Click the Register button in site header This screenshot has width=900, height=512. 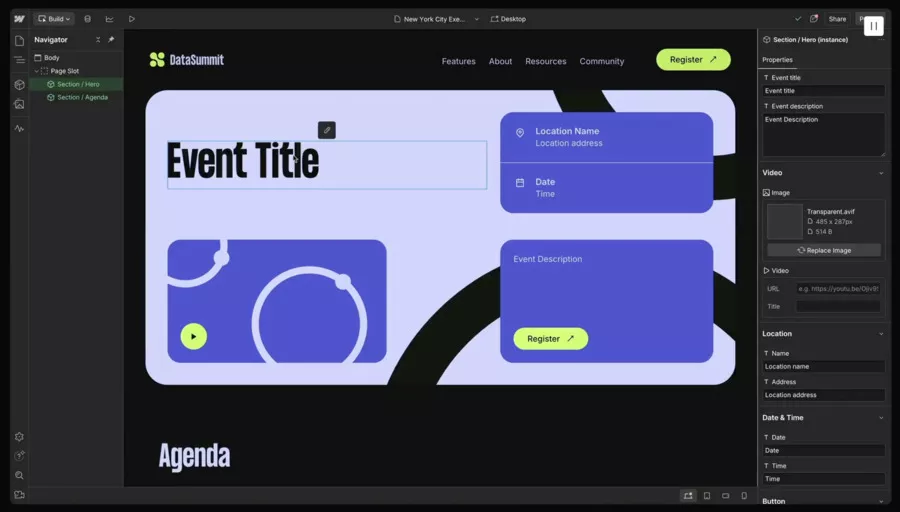693,60
